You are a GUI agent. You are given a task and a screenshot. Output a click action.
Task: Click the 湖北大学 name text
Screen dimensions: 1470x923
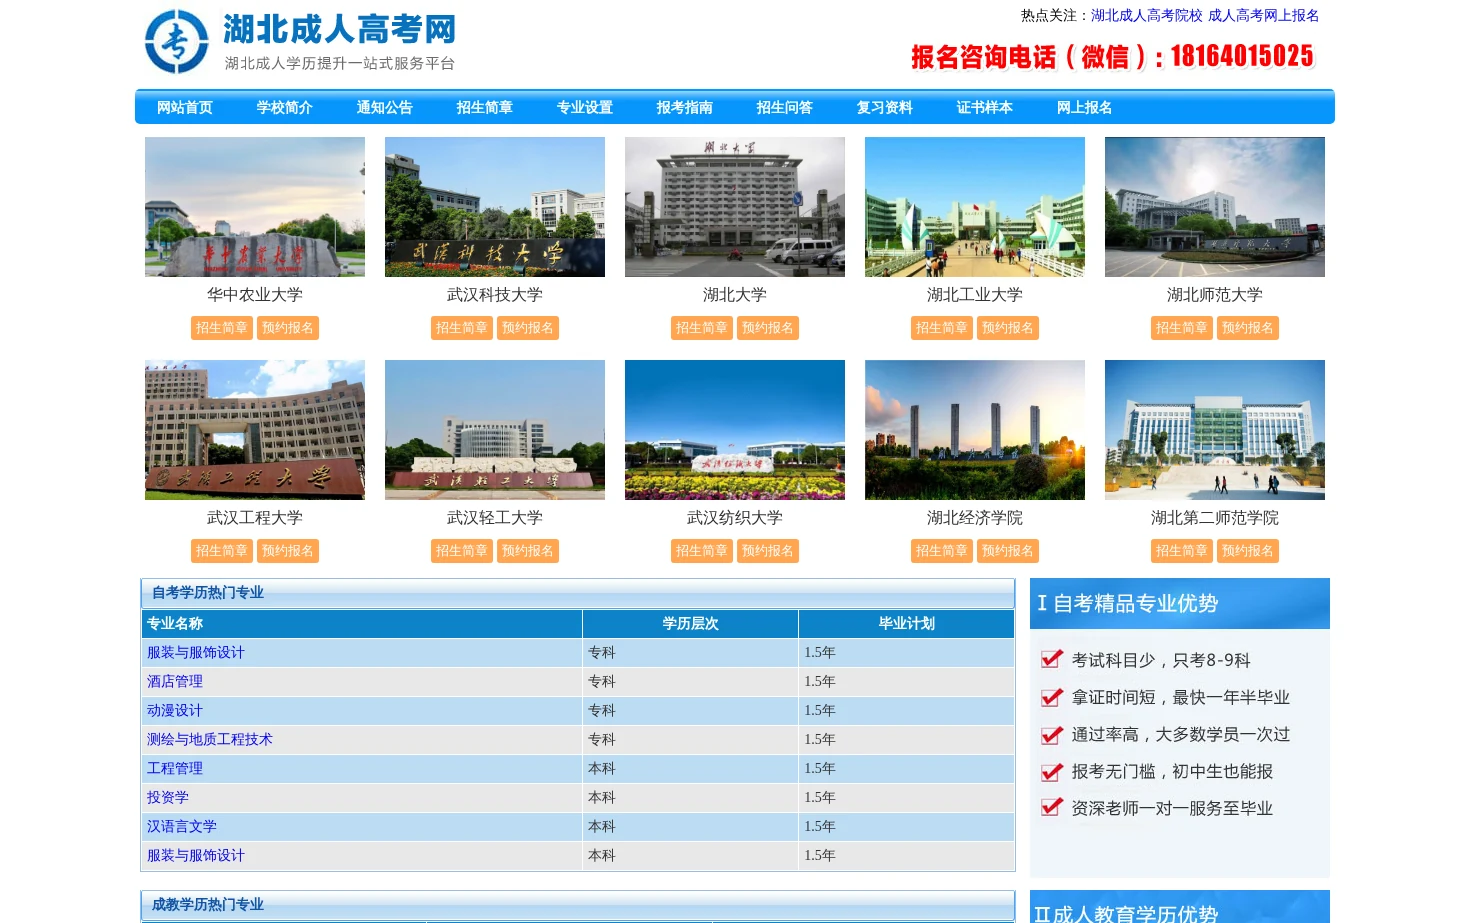(735, 295)
